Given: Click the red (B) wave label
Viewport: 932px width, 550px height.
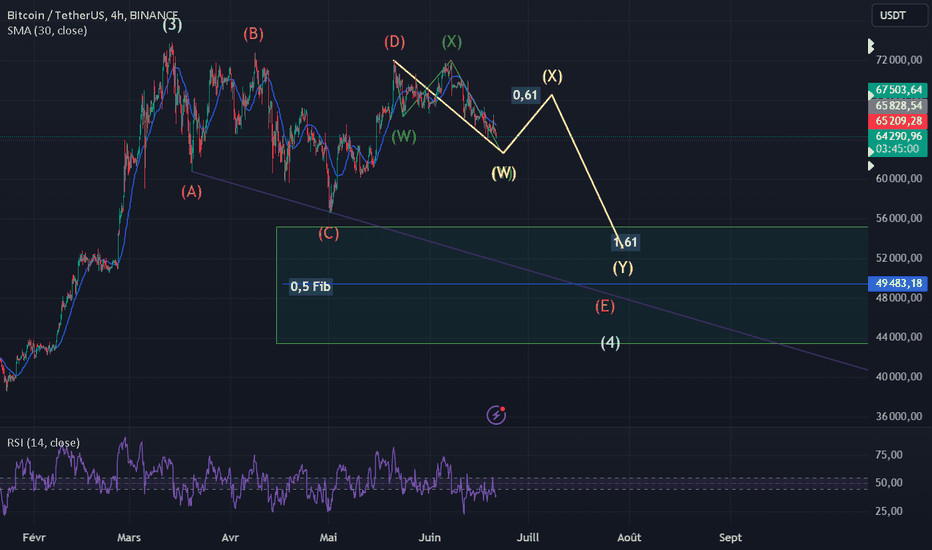Looking at the screenshot, I should (x=253, y=34).
